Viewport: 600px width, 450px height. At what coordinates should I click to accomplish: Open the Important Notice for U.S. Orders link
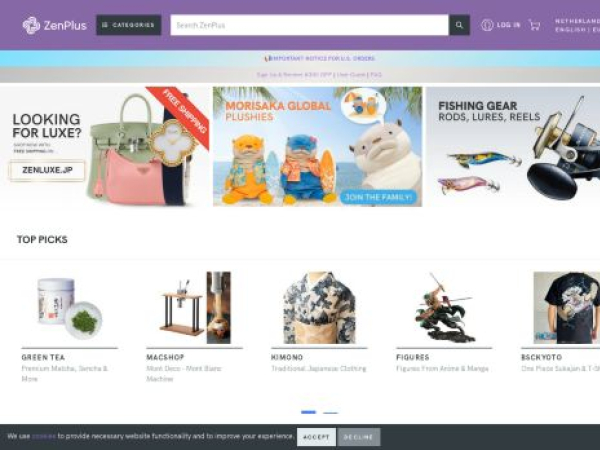(320, 59)
